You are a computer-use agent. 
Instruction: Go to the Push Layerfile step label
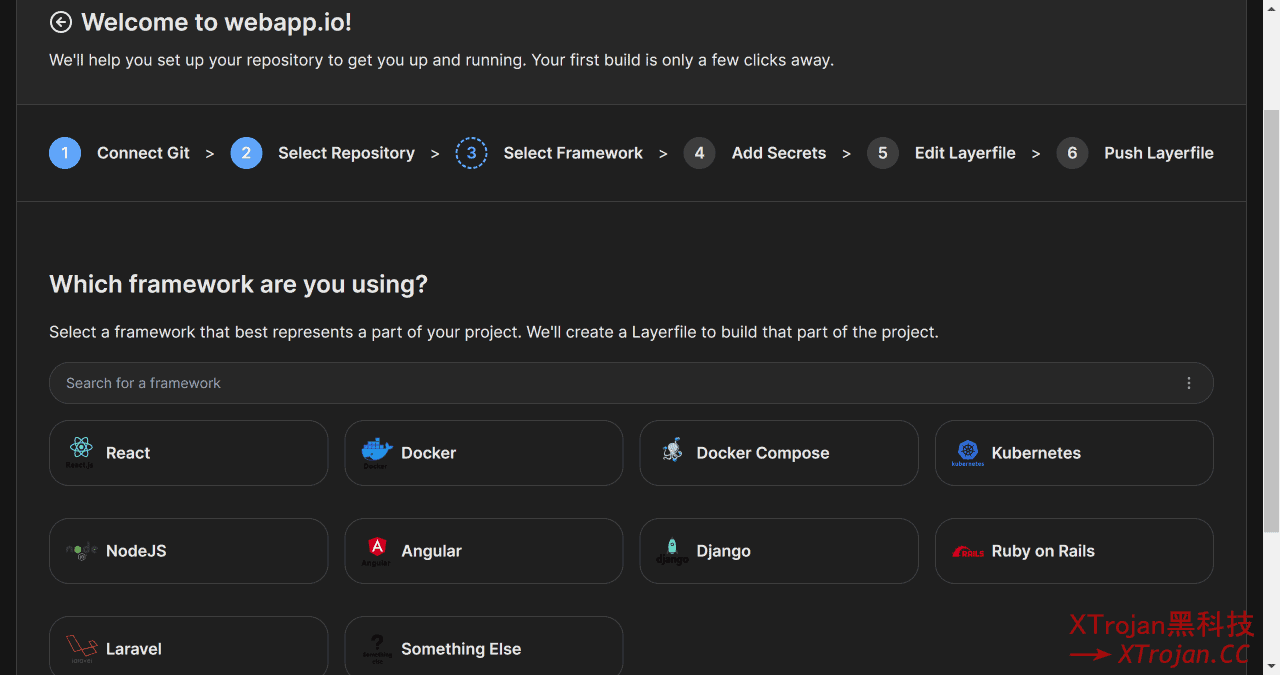[1159, 153]
